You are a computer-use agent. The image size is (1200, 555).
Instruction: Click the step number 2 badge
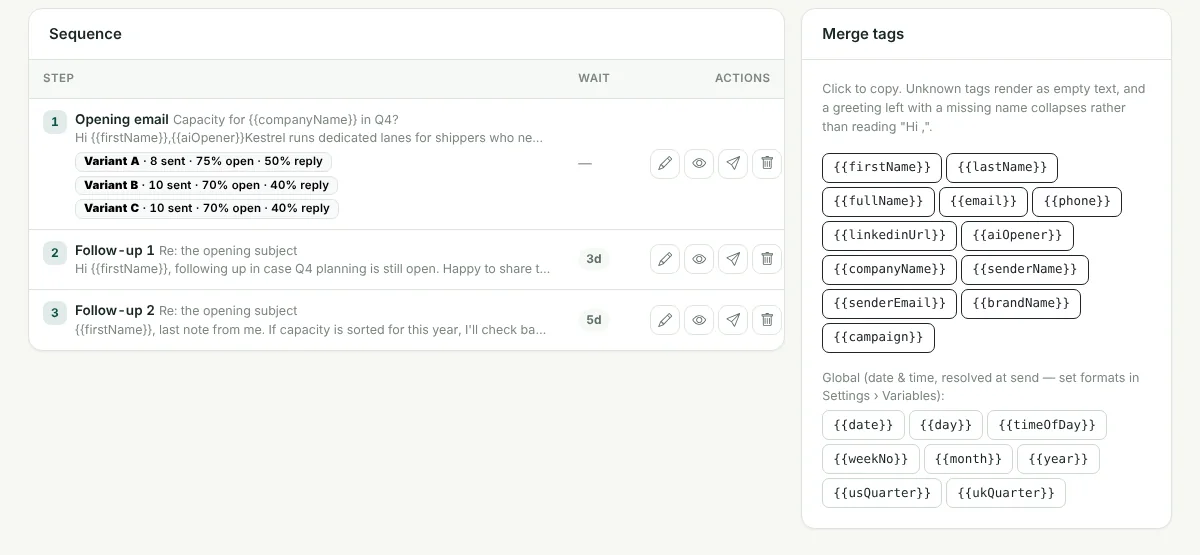pyautogui.click(x=55, y=253)
